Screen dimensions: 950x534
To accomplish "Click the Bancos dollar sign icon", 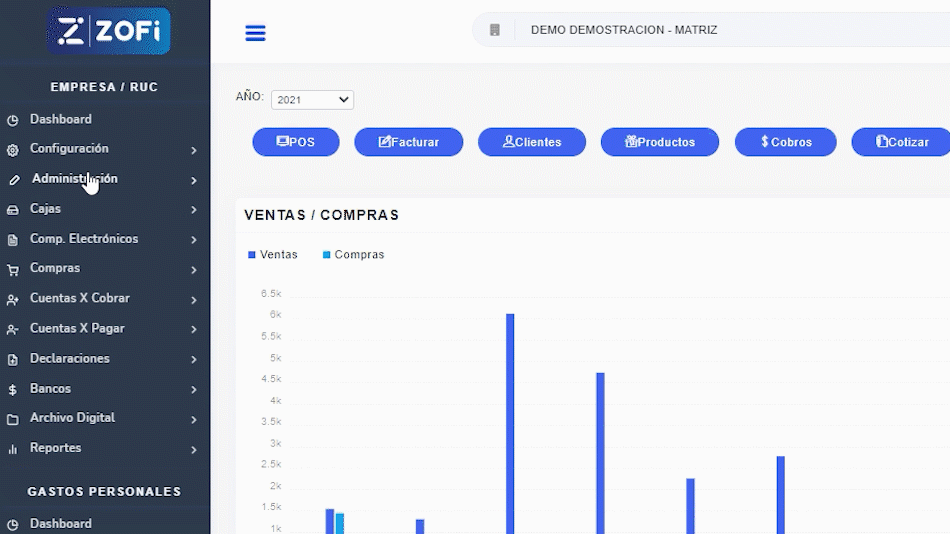I will pos(12,390).
